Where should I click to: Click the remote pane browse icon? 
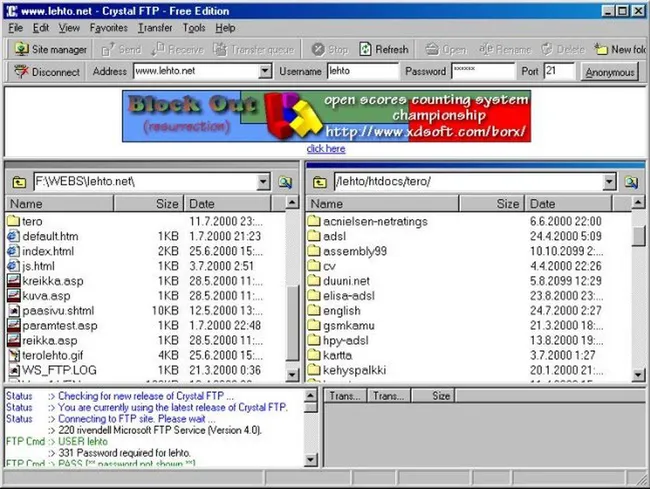coord(631,182)
